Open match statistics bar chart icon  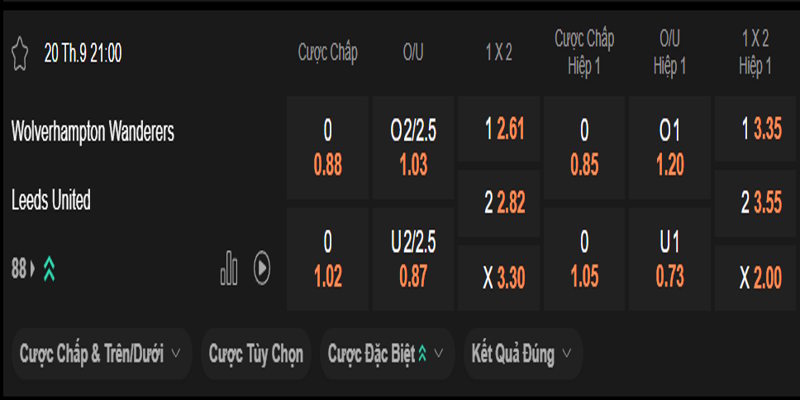pyautogui.click(x=229, y=267)
